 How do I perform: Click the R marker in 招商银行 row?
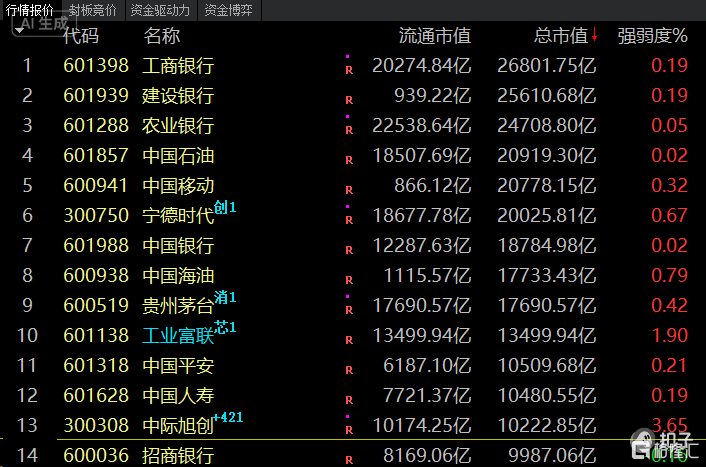pyautogui.click(x=349, y=460)
